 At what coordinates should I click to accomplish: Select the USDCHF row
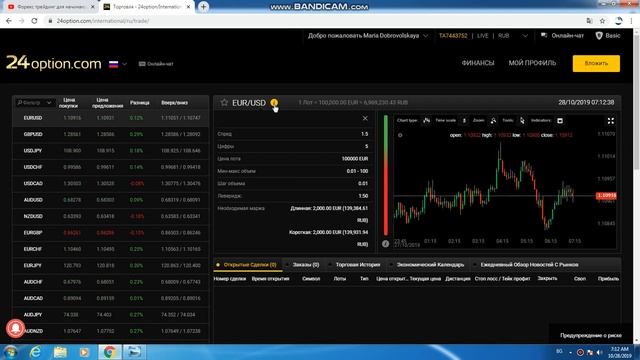pos(110,167)
